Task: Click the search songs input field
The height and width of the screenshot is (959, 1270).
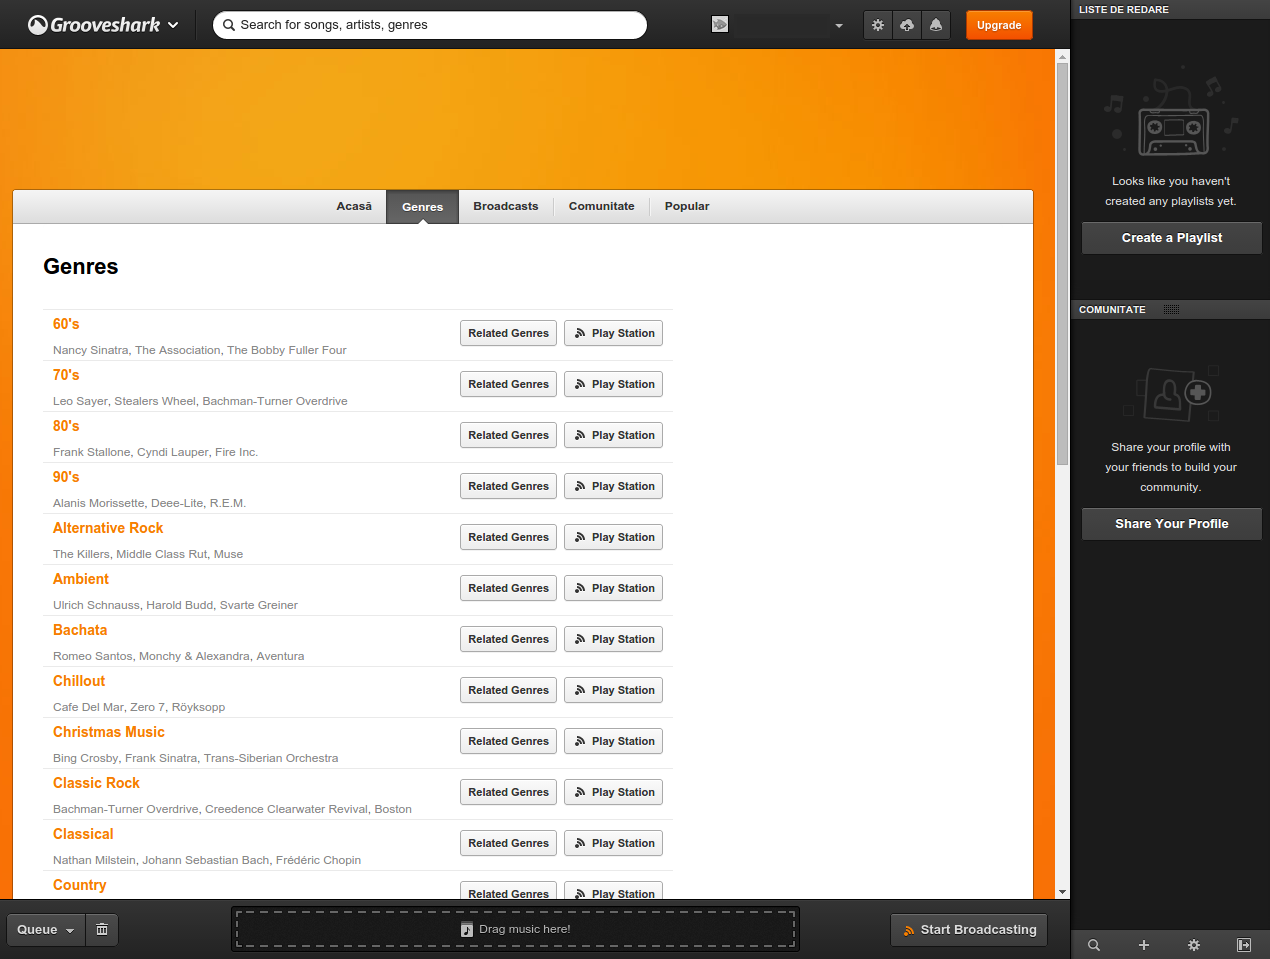Action: [x=430, y=25]
